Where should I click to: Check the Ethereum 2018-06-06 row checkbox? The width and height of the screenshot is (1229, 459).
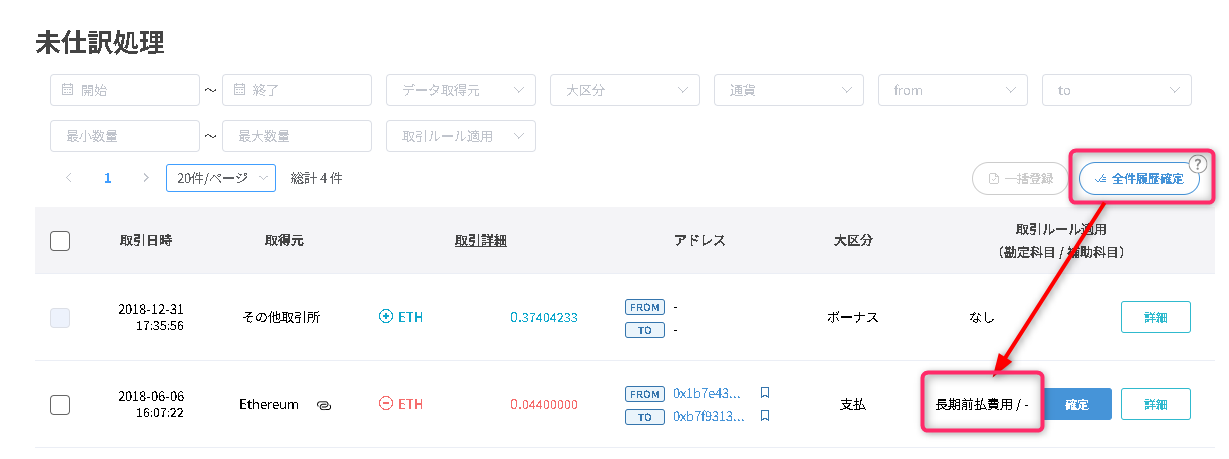click(x=60, y=405)
